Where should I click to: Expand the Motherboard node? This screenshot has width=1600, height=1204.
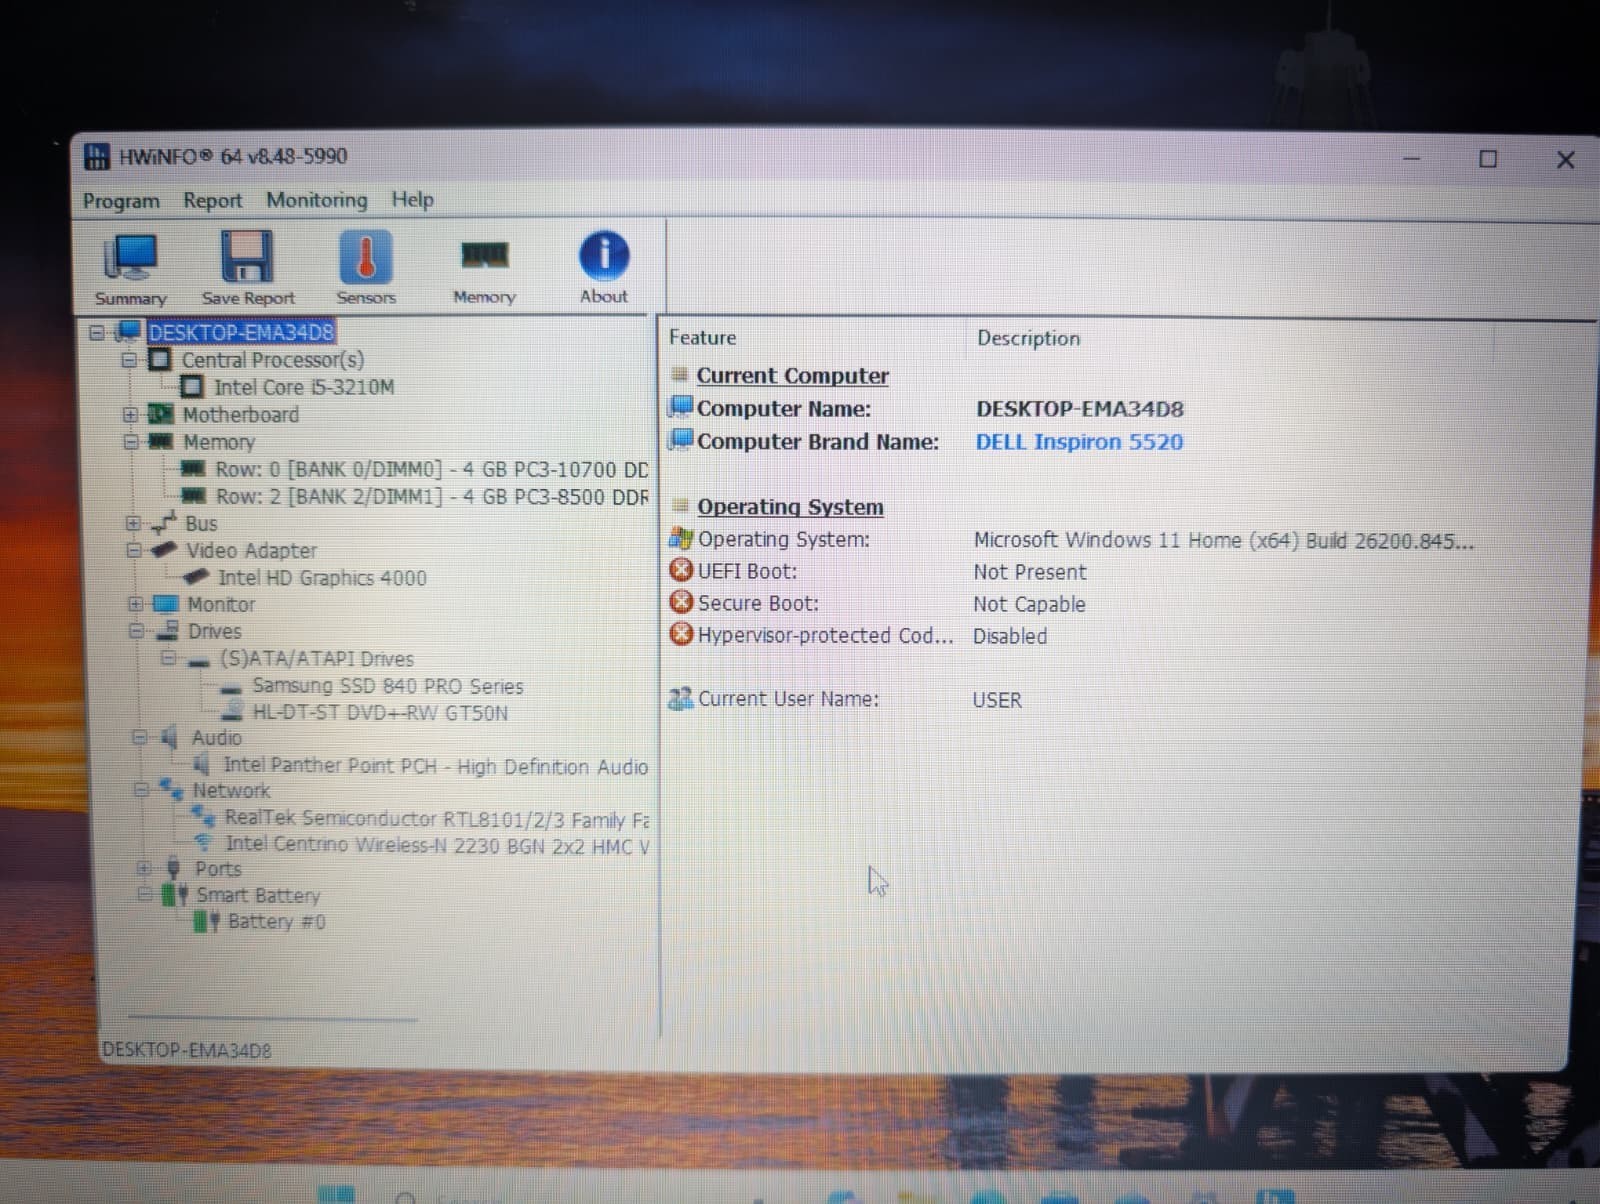130,414
